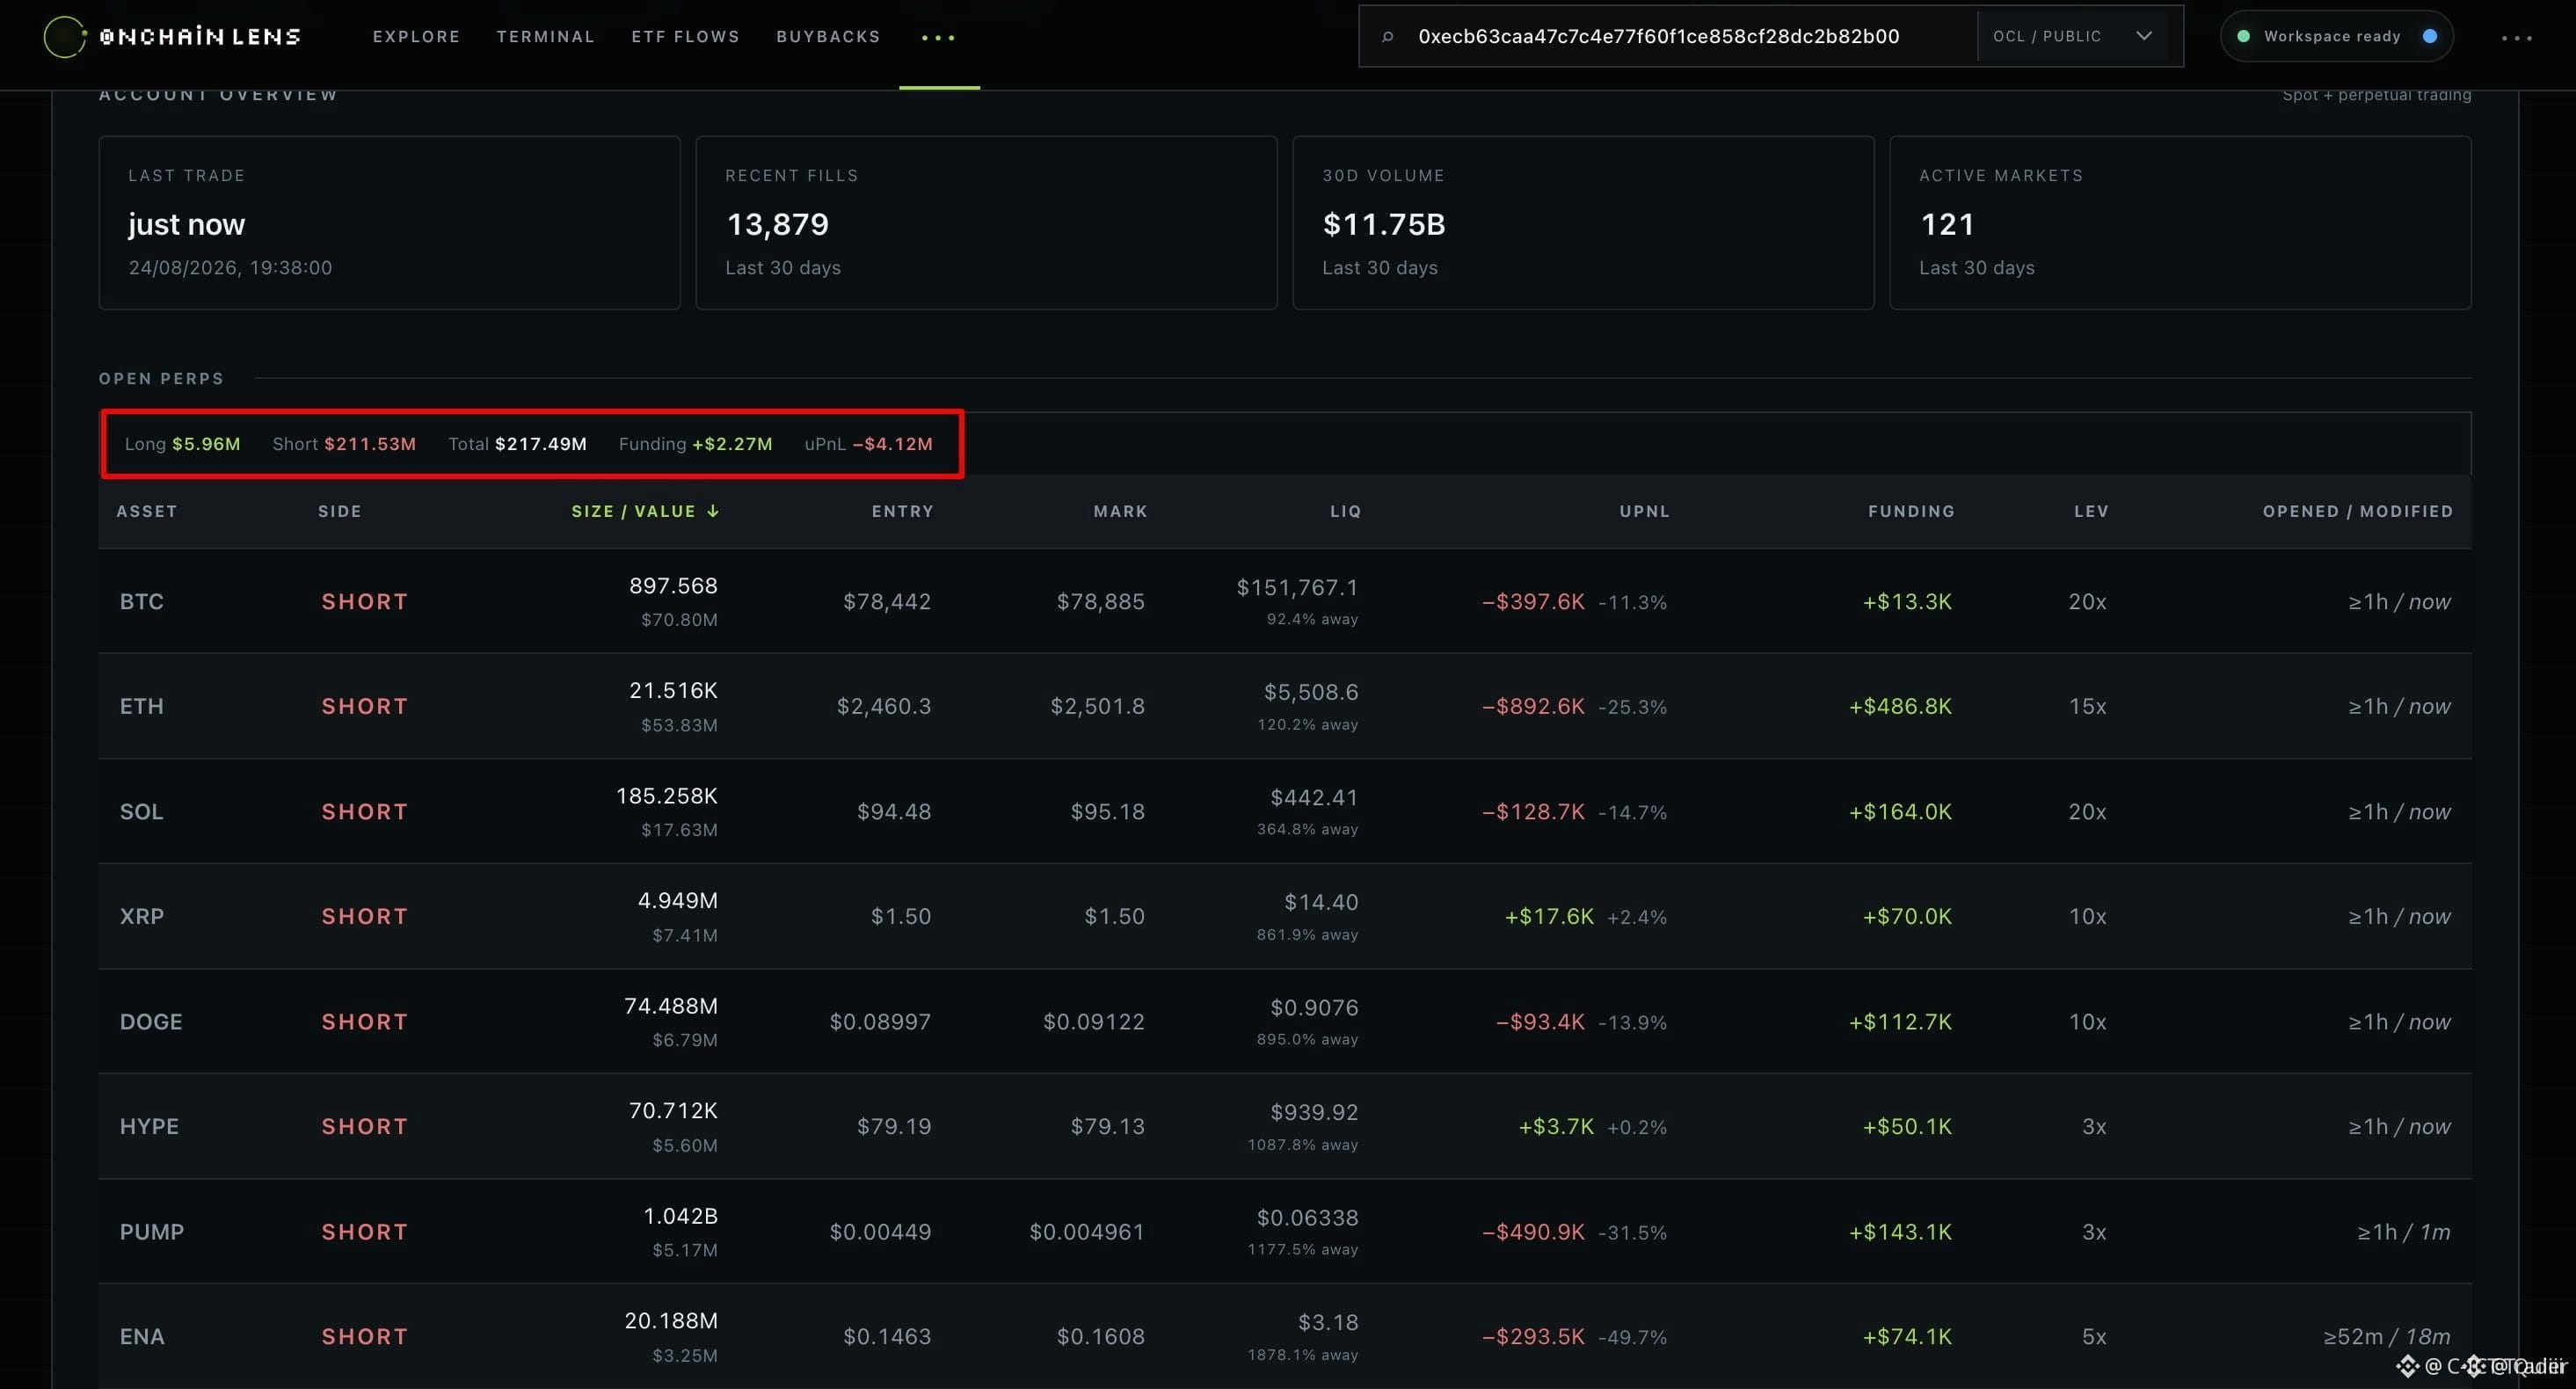Open the three-dot more nav menu
2576x1389 pixels.
(x=938, y=38)
